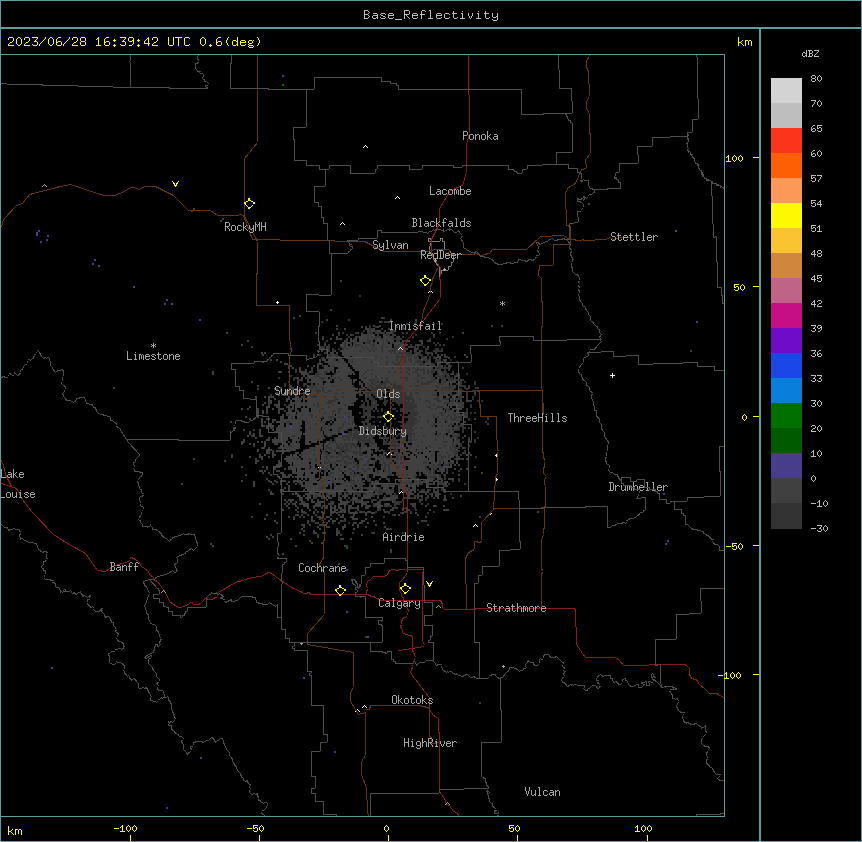Click the purple 10 dBZ legend swatch
862x842 pixels.
(x=786, y=466)
